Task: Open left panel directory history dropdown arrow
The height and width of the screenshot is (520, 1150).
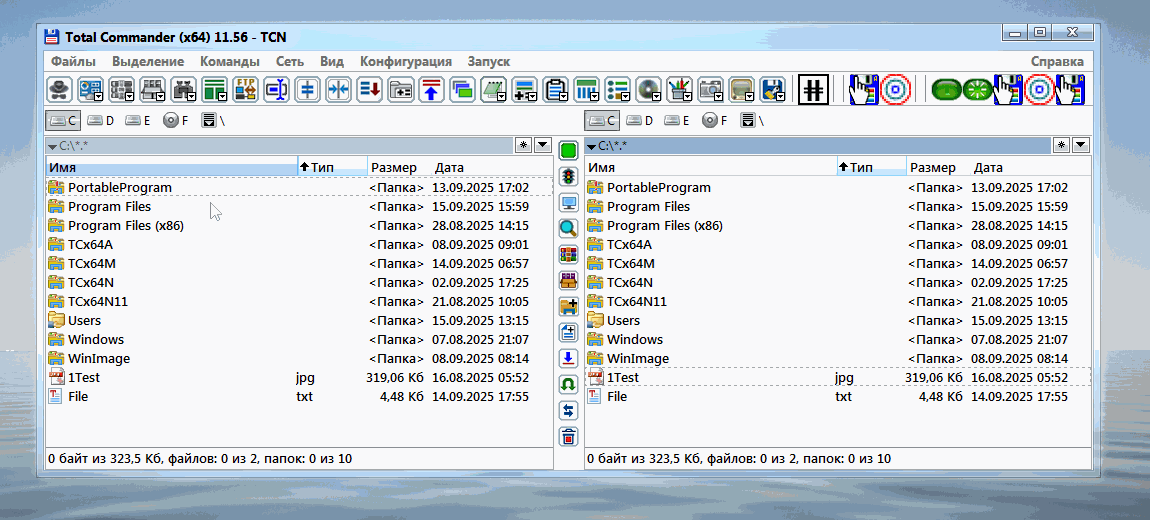Action: (543, 145)
